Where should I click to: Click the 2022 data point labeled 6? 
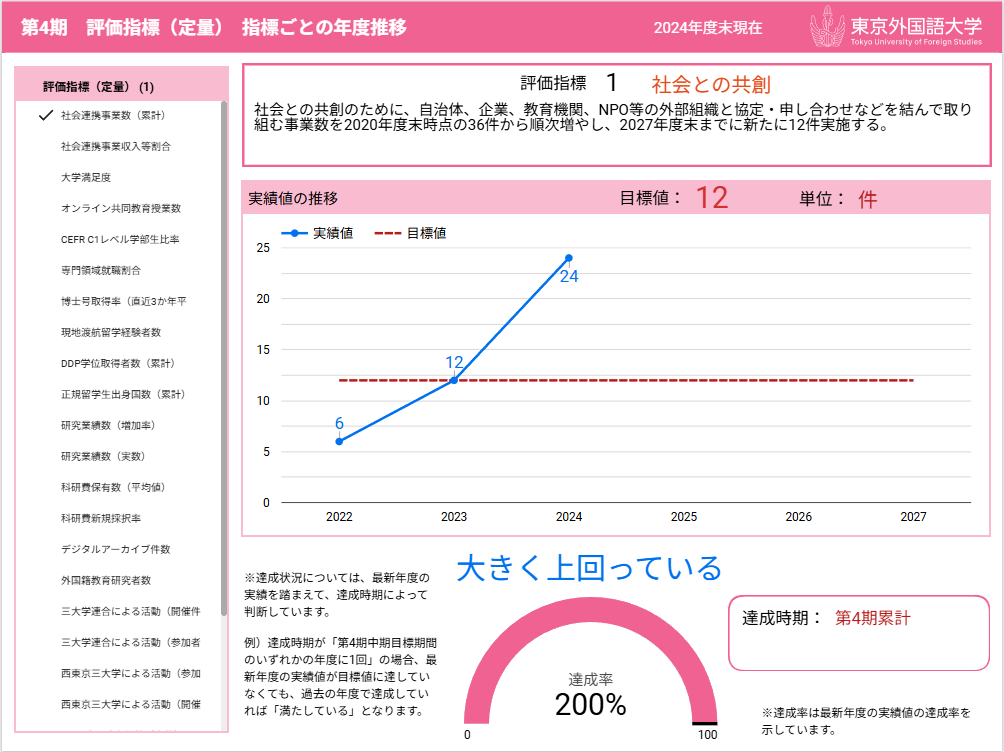(x=339, y=441)
